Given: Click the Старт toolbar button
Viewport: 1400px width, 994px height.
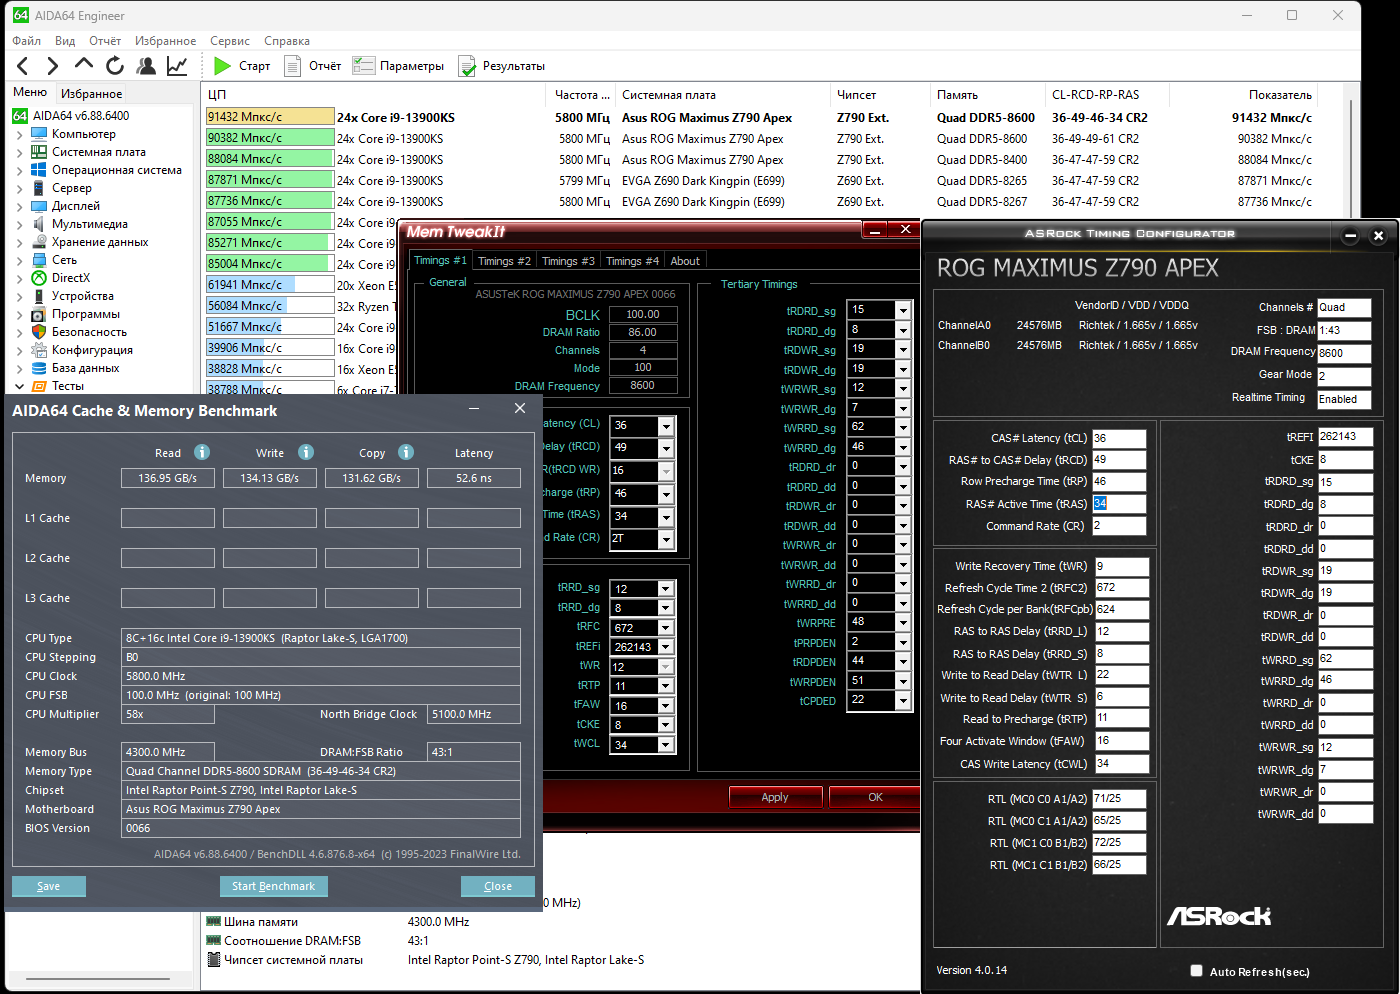Looking at the screenshot, I should (242, 66).
